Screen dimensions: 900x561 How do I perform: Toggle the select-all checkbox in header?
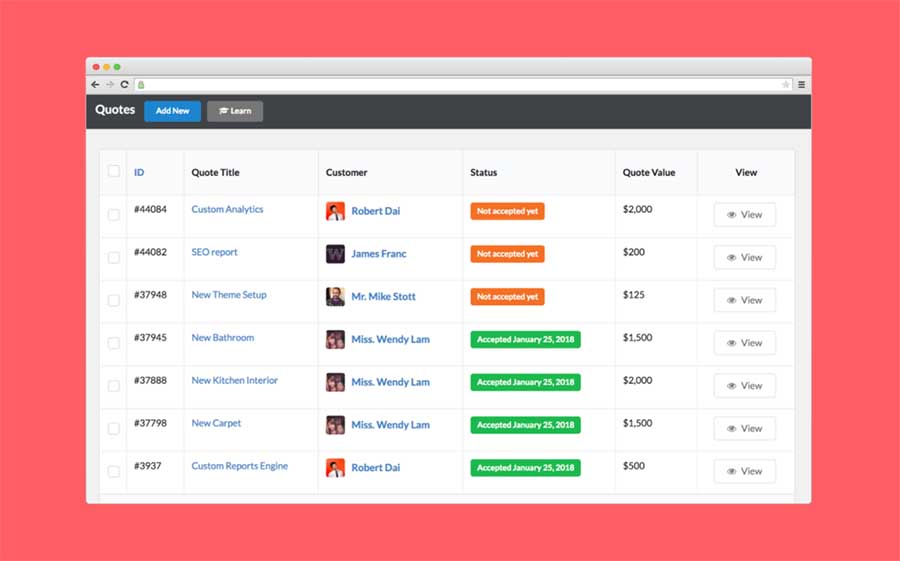114,171
